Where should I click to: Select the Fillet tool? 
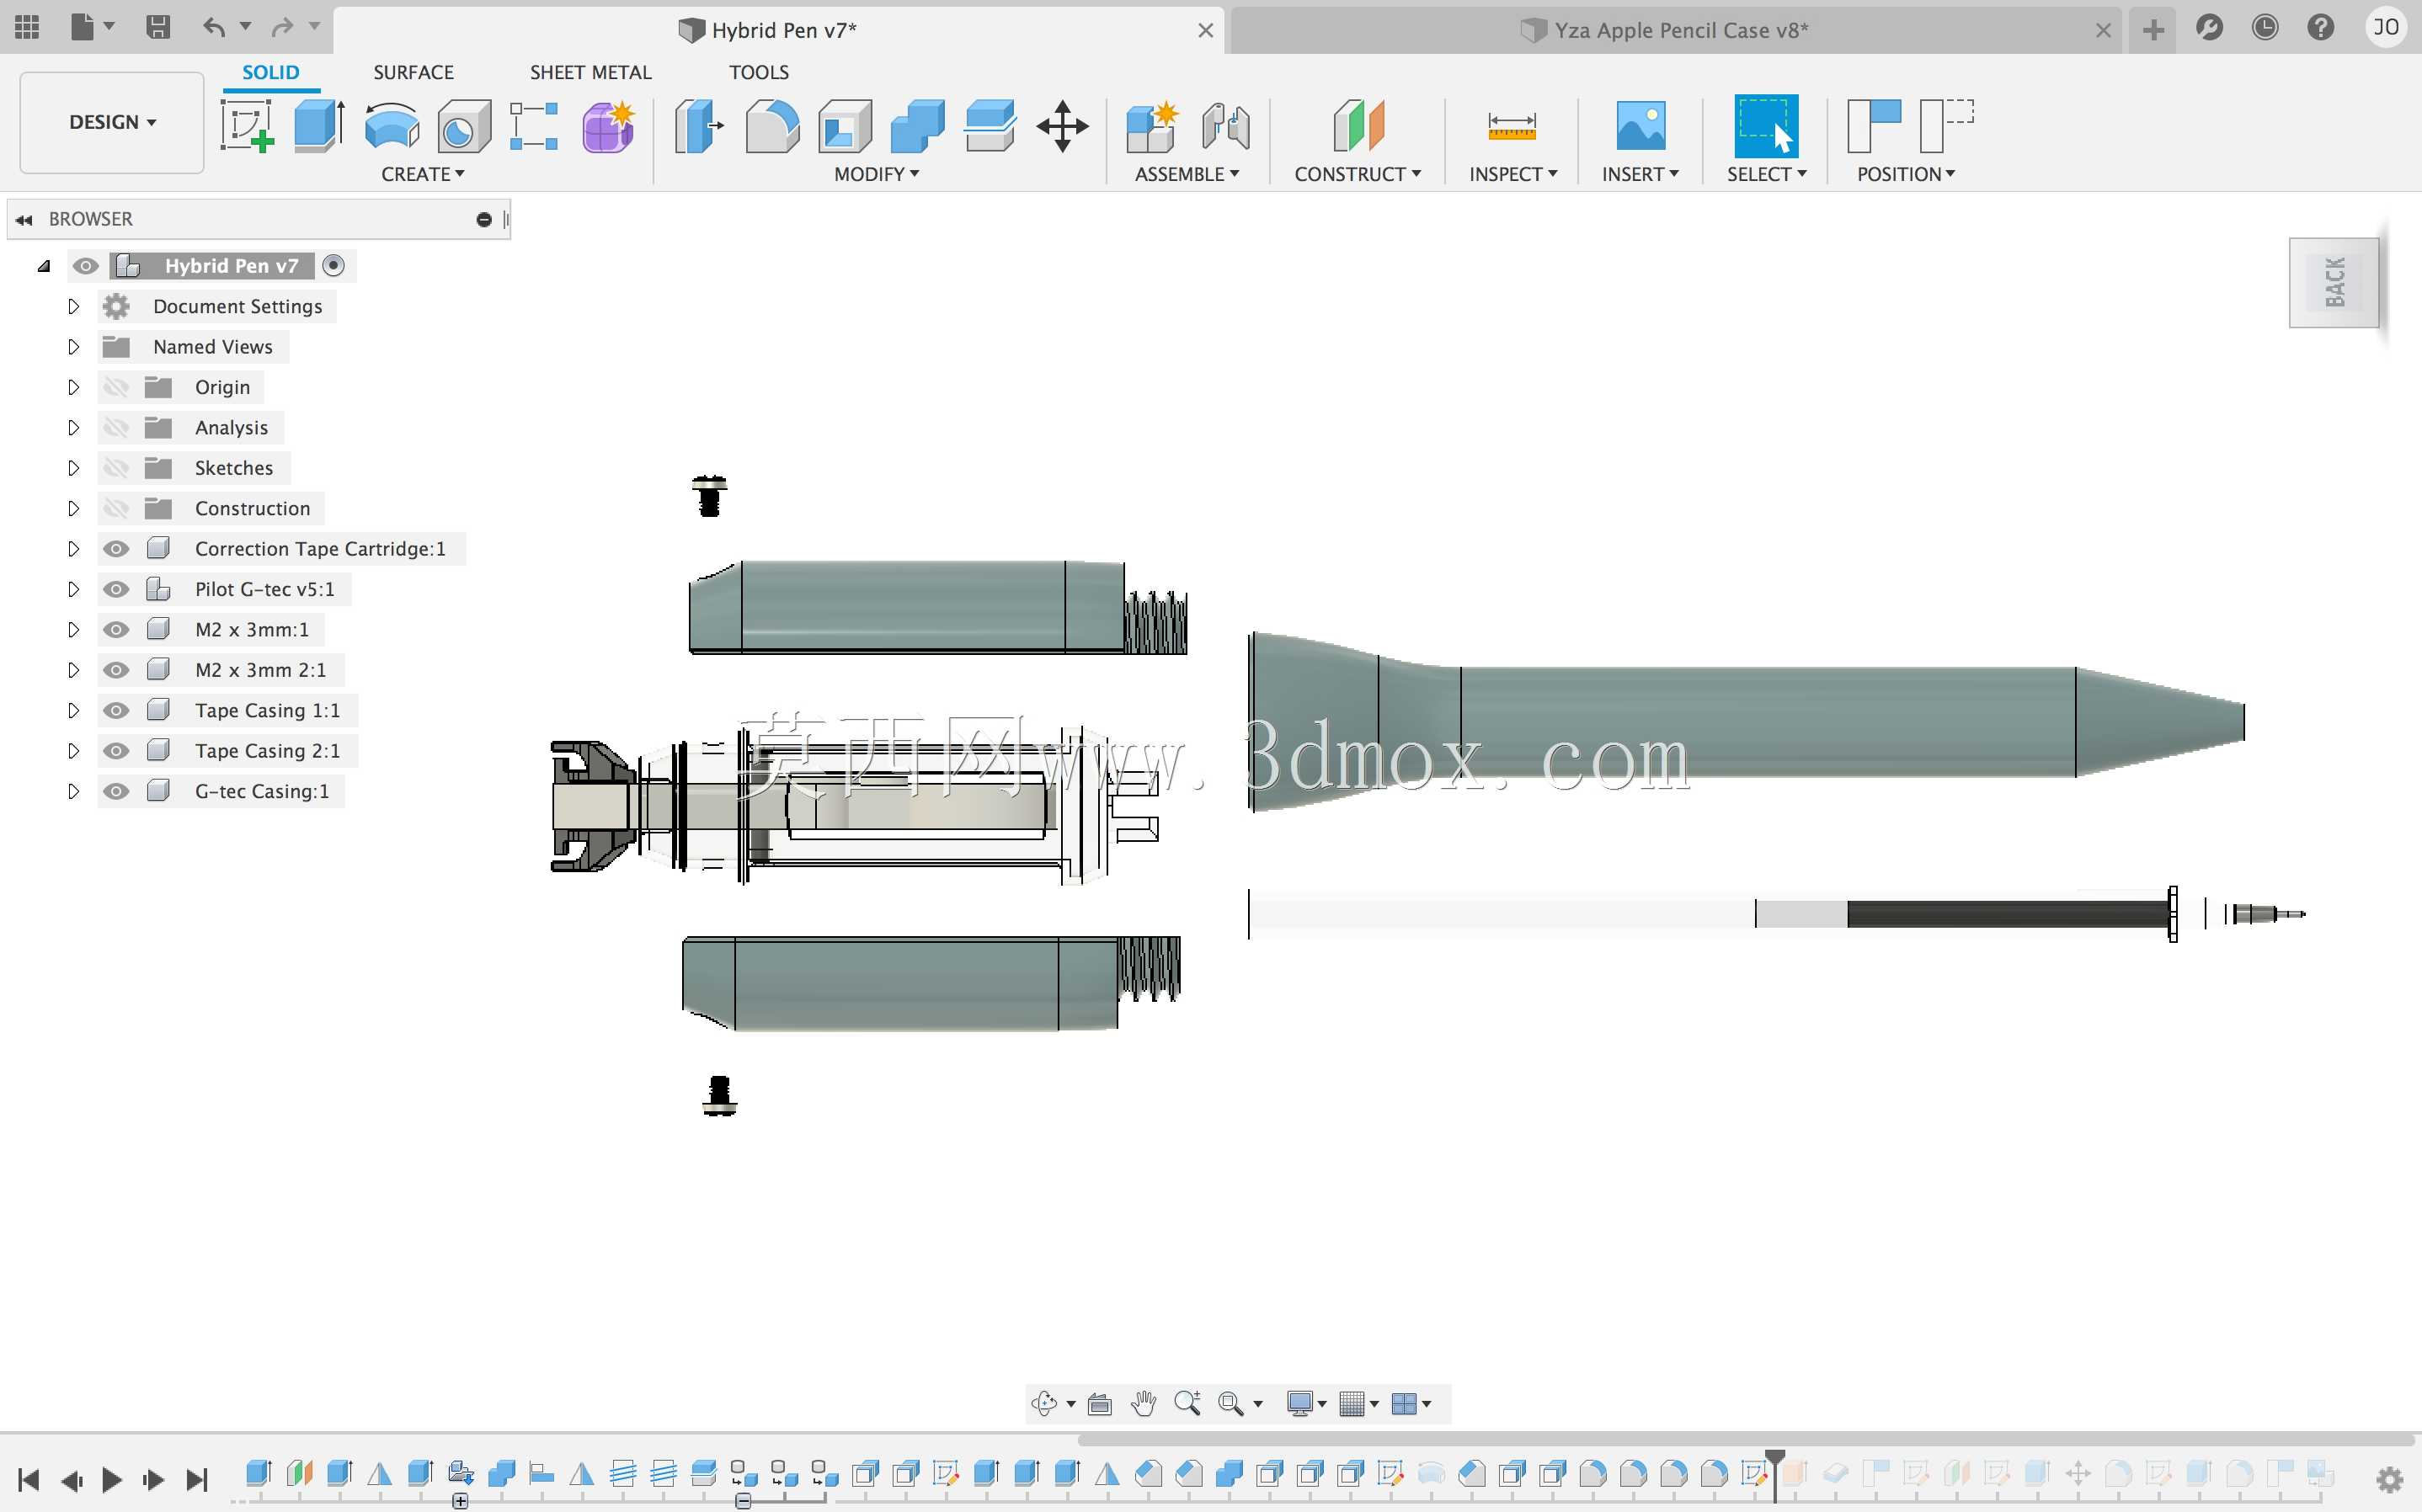[x=772, y=126]
